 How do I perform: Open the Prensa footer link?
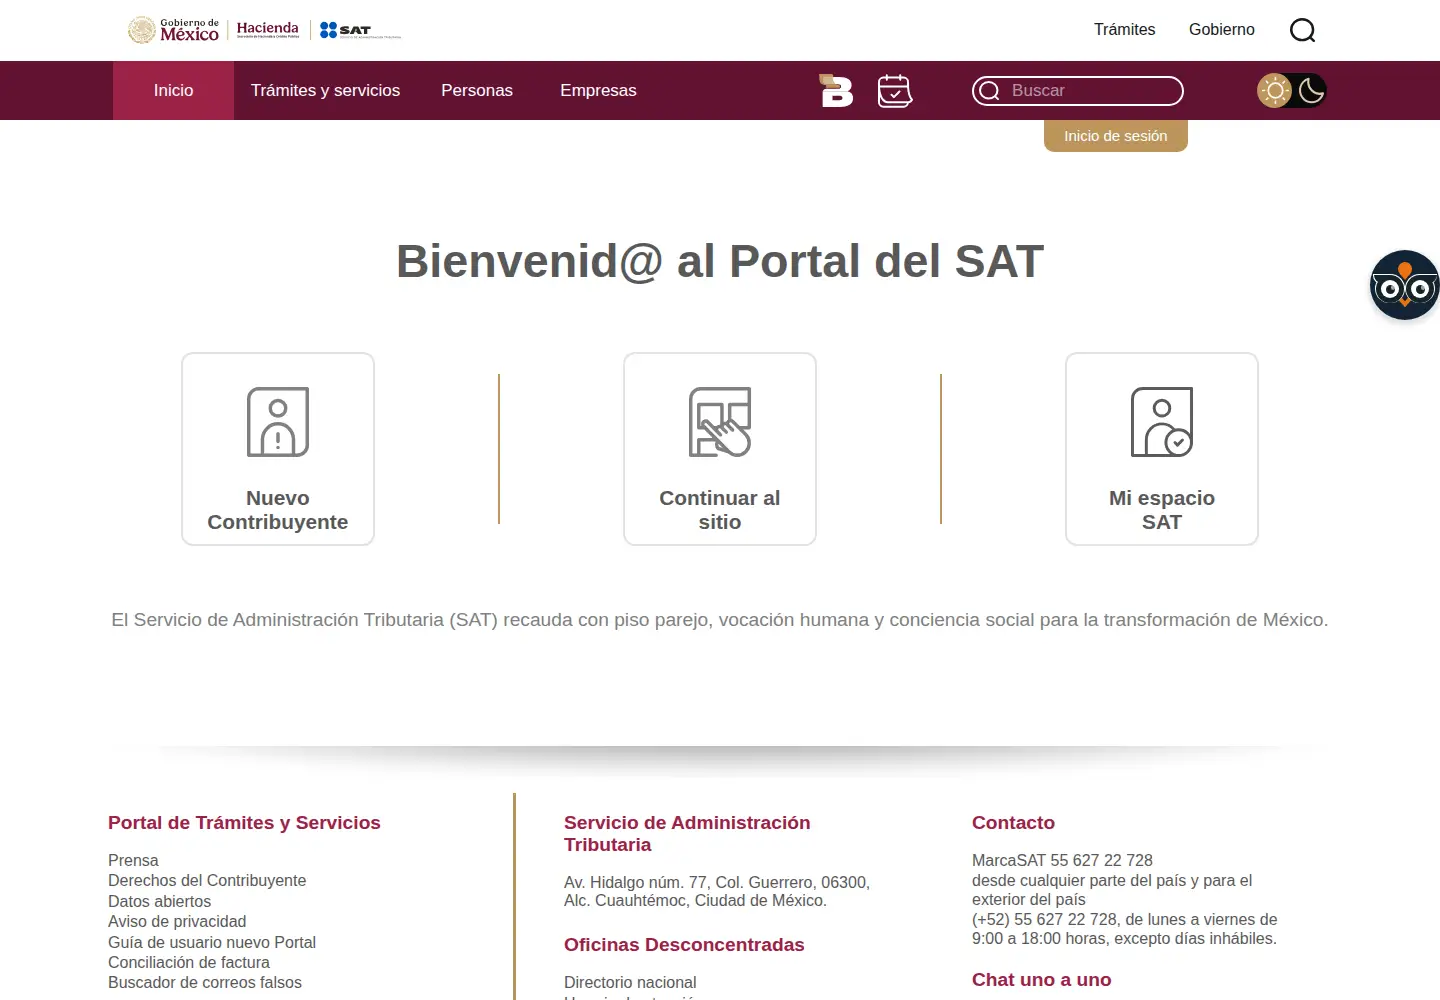(133, 860)
